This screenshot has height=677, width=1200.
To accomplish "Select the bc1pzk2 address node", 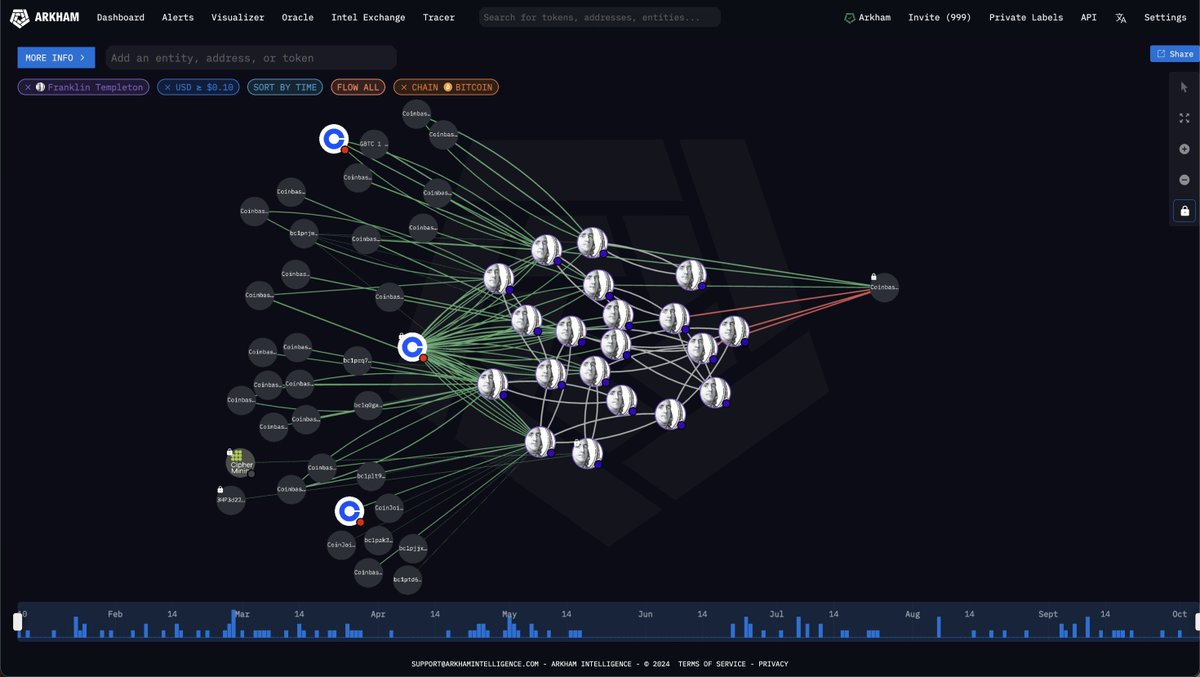I will click(378, 540).
